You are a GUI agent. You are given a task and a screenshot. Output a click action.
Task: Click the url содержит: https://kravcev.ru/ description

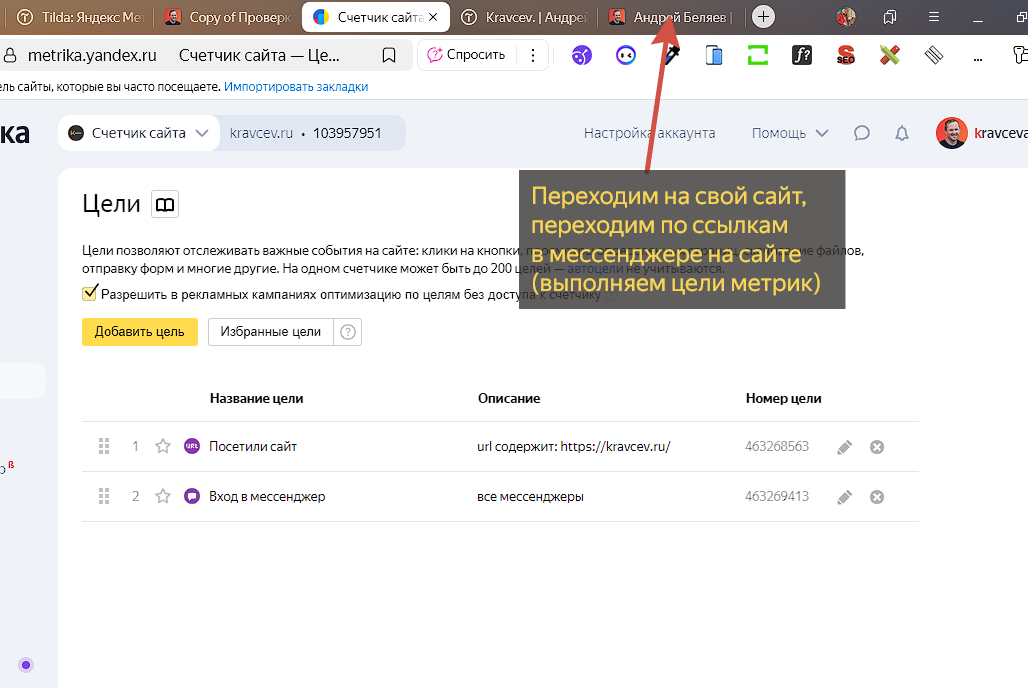(574, 447)
